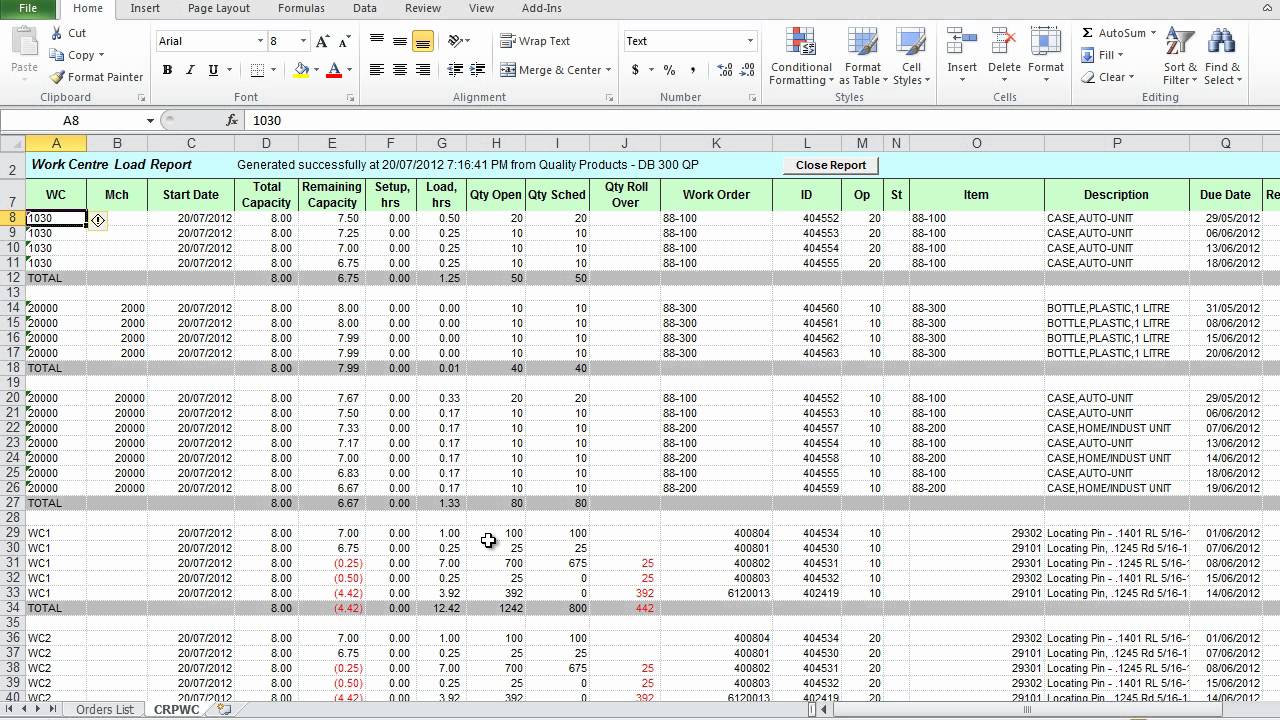
Task: Align text left
Action: tap(377, 70)
